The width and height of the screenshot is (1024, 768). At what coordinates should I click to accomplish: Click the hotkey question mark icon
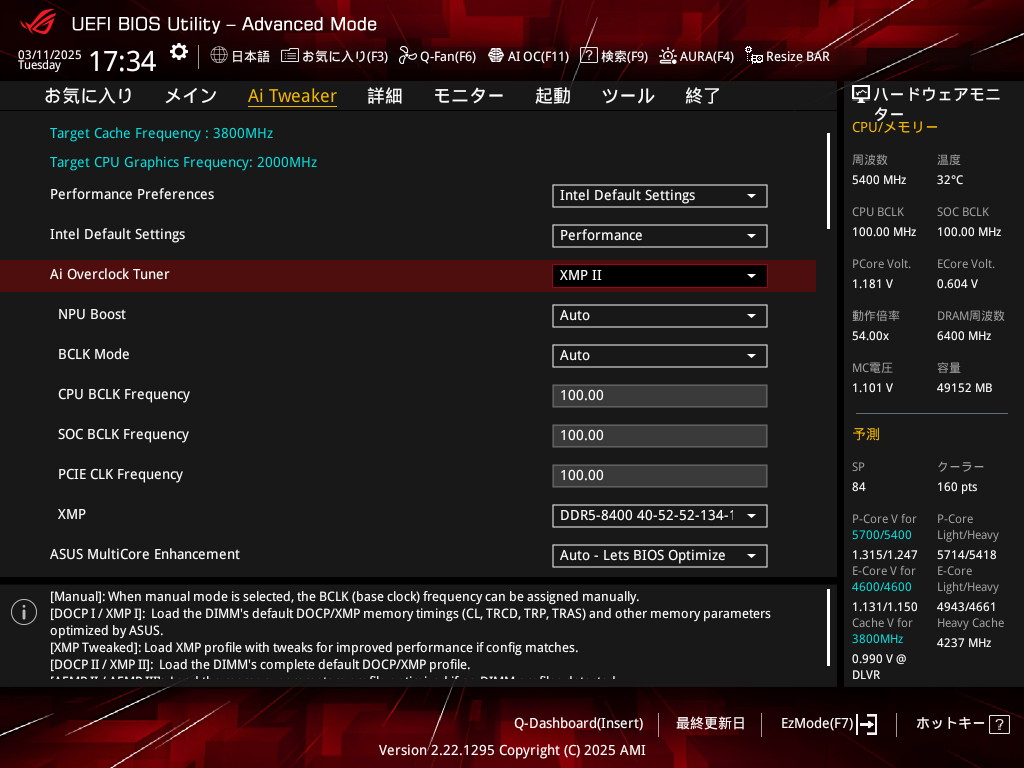[999, 724]
